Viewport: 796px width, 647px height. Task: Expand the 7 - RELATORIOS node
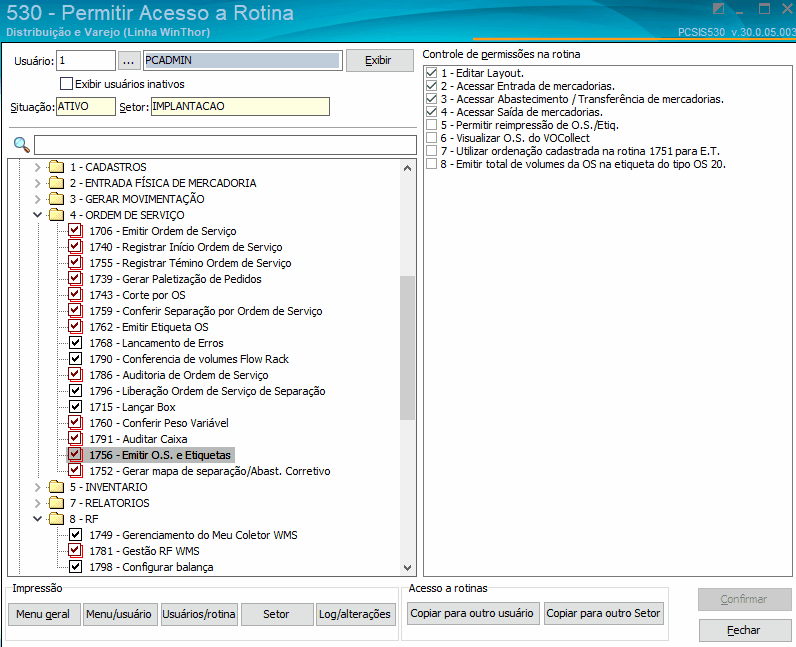[x=37, y=503]
